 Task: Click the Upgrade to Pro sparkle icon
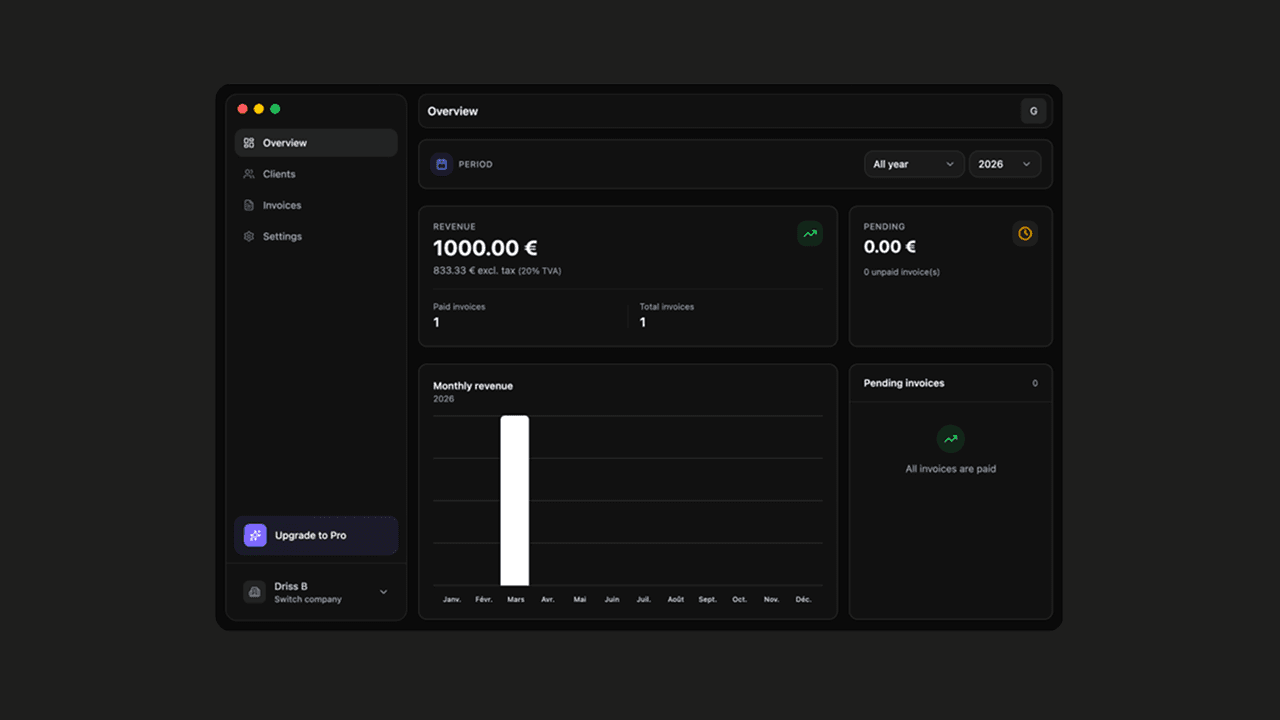pyautogui.click(x=255, y=535)
